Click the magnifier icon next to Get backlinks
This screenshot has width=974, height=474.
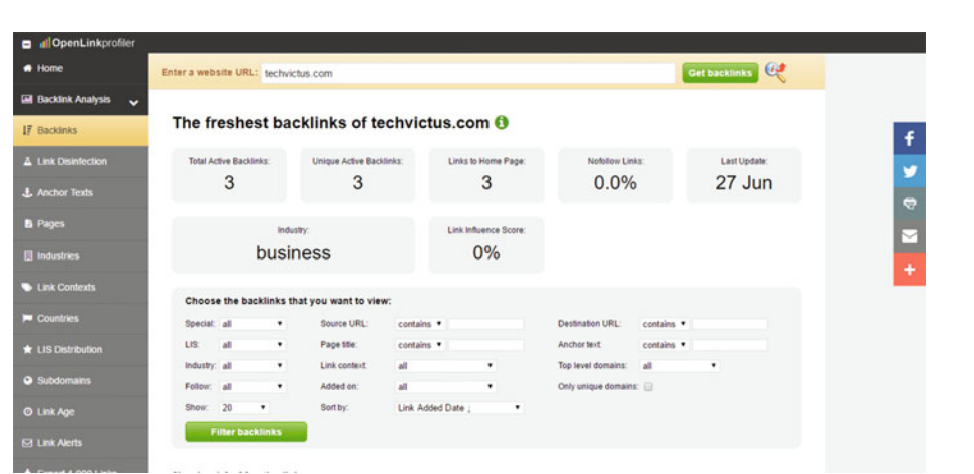[x=775, y=72]
